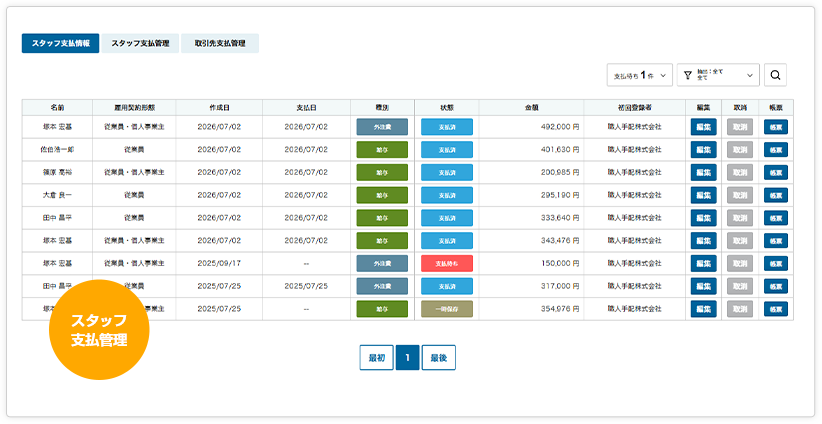
Task: Click the 名前 column header
Action: point(57,108)
